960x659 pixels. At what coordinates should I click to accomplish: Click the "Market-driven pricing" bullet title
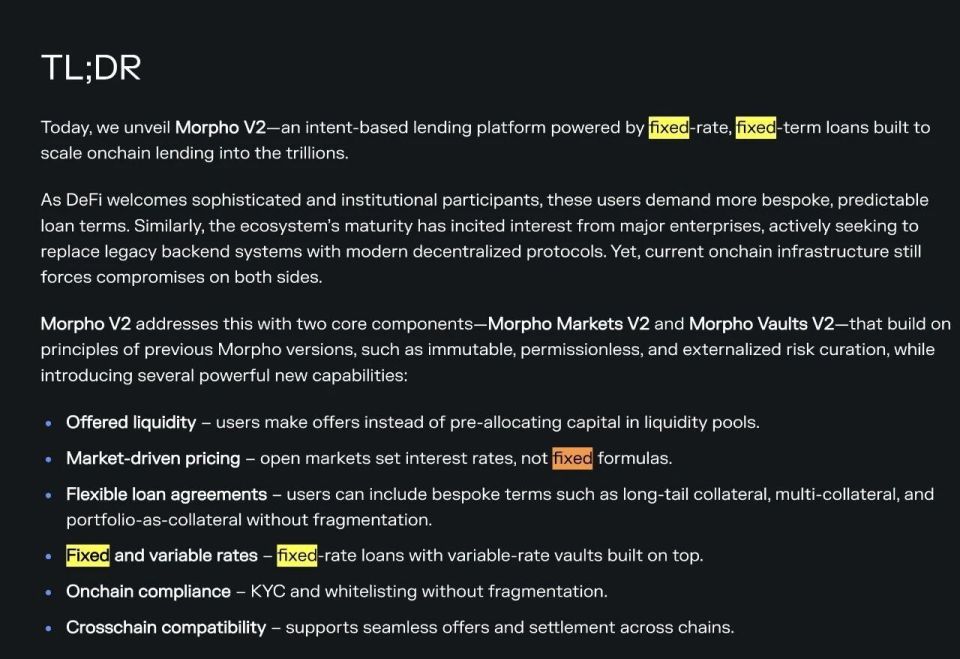tap(153, 459)
